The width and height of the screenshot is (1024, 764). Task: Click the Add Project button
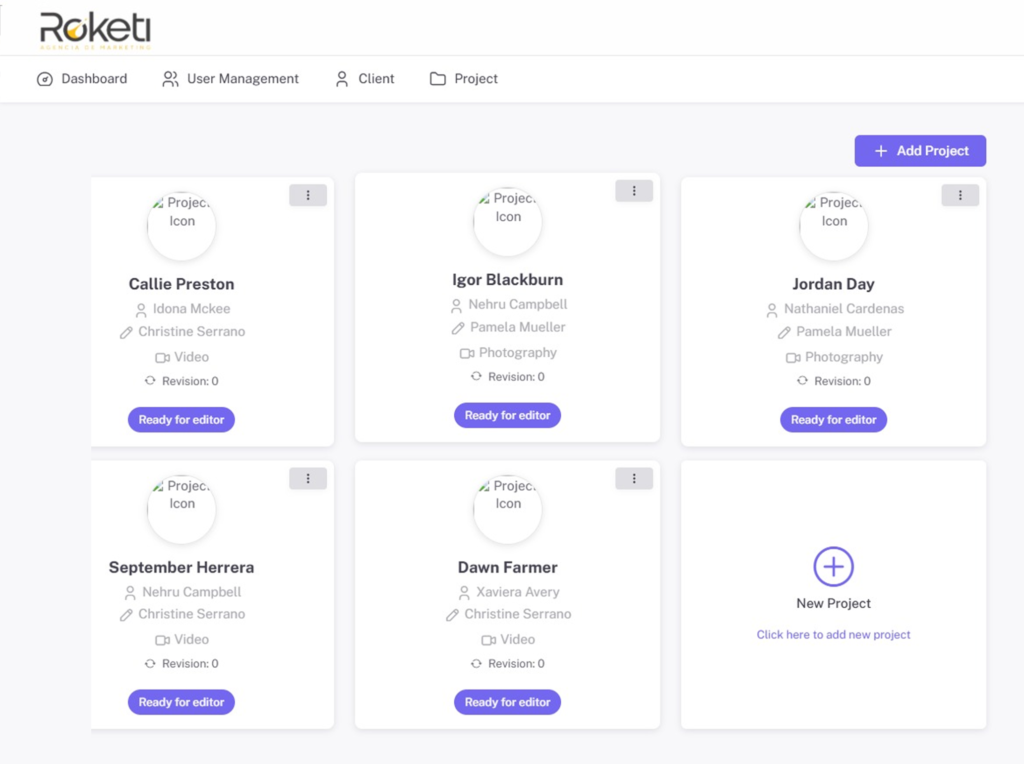coord(920,151)
